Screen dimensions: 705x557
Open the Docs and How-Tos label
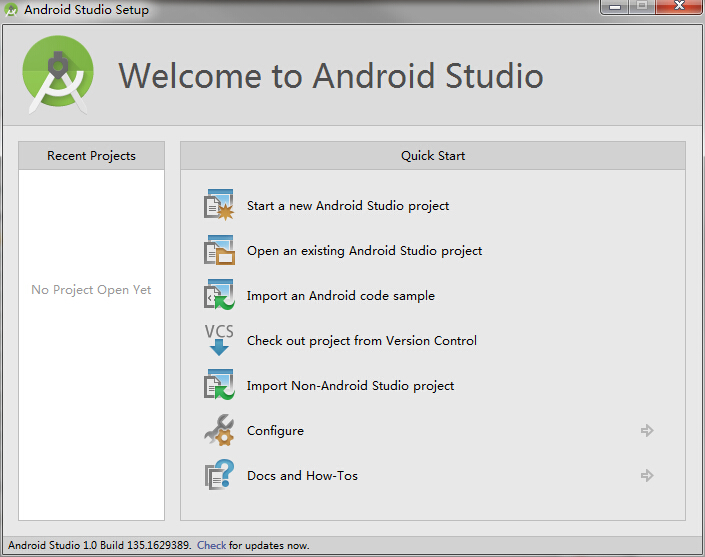click(303, 476)
